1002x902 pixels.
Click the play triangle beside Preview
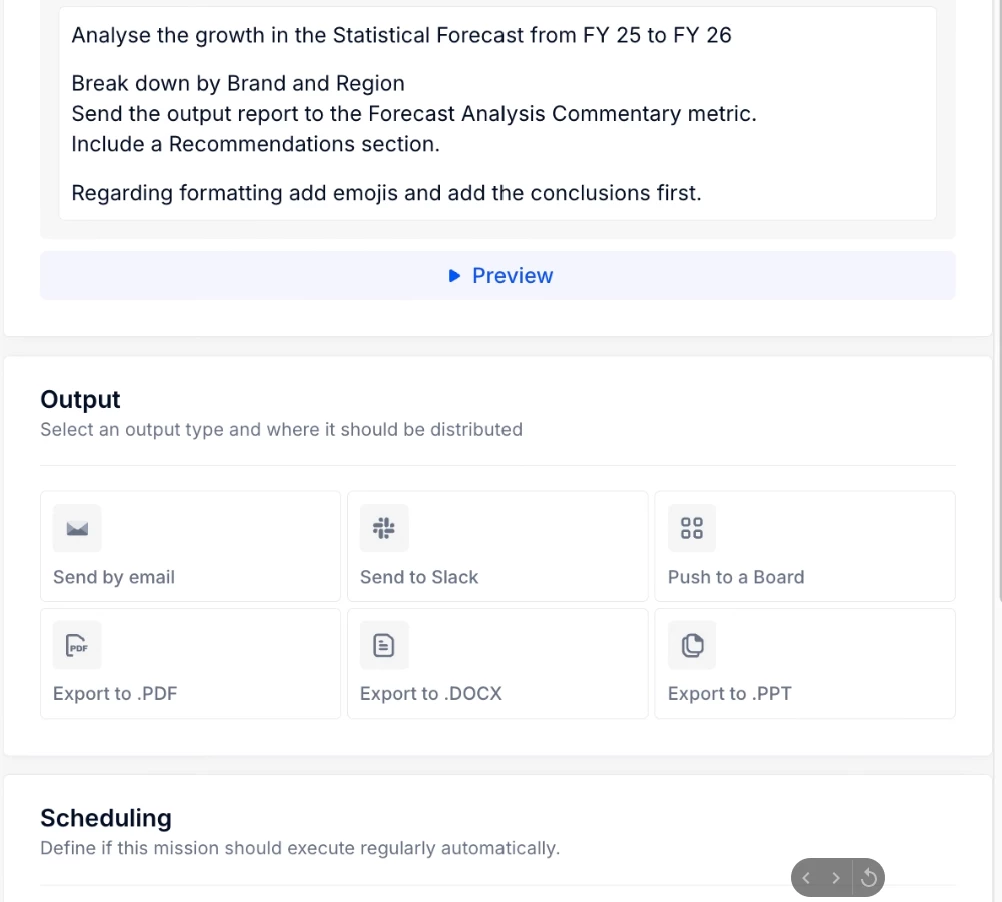point(455,276)
